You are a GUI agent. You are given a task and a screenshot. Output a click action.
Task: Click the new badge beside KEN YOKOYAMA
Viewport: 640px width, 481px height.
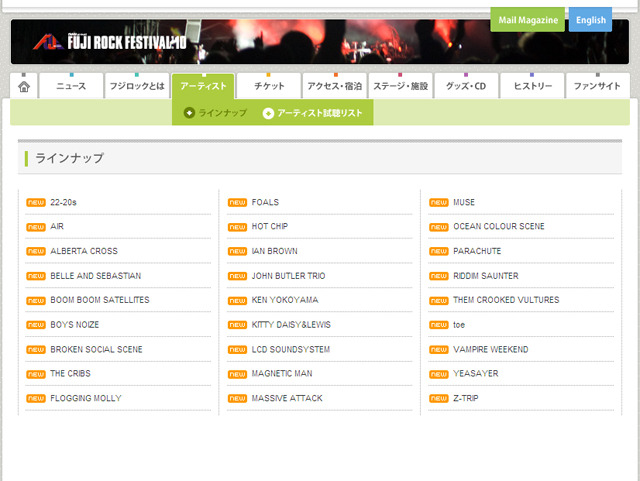click(237, 301)
